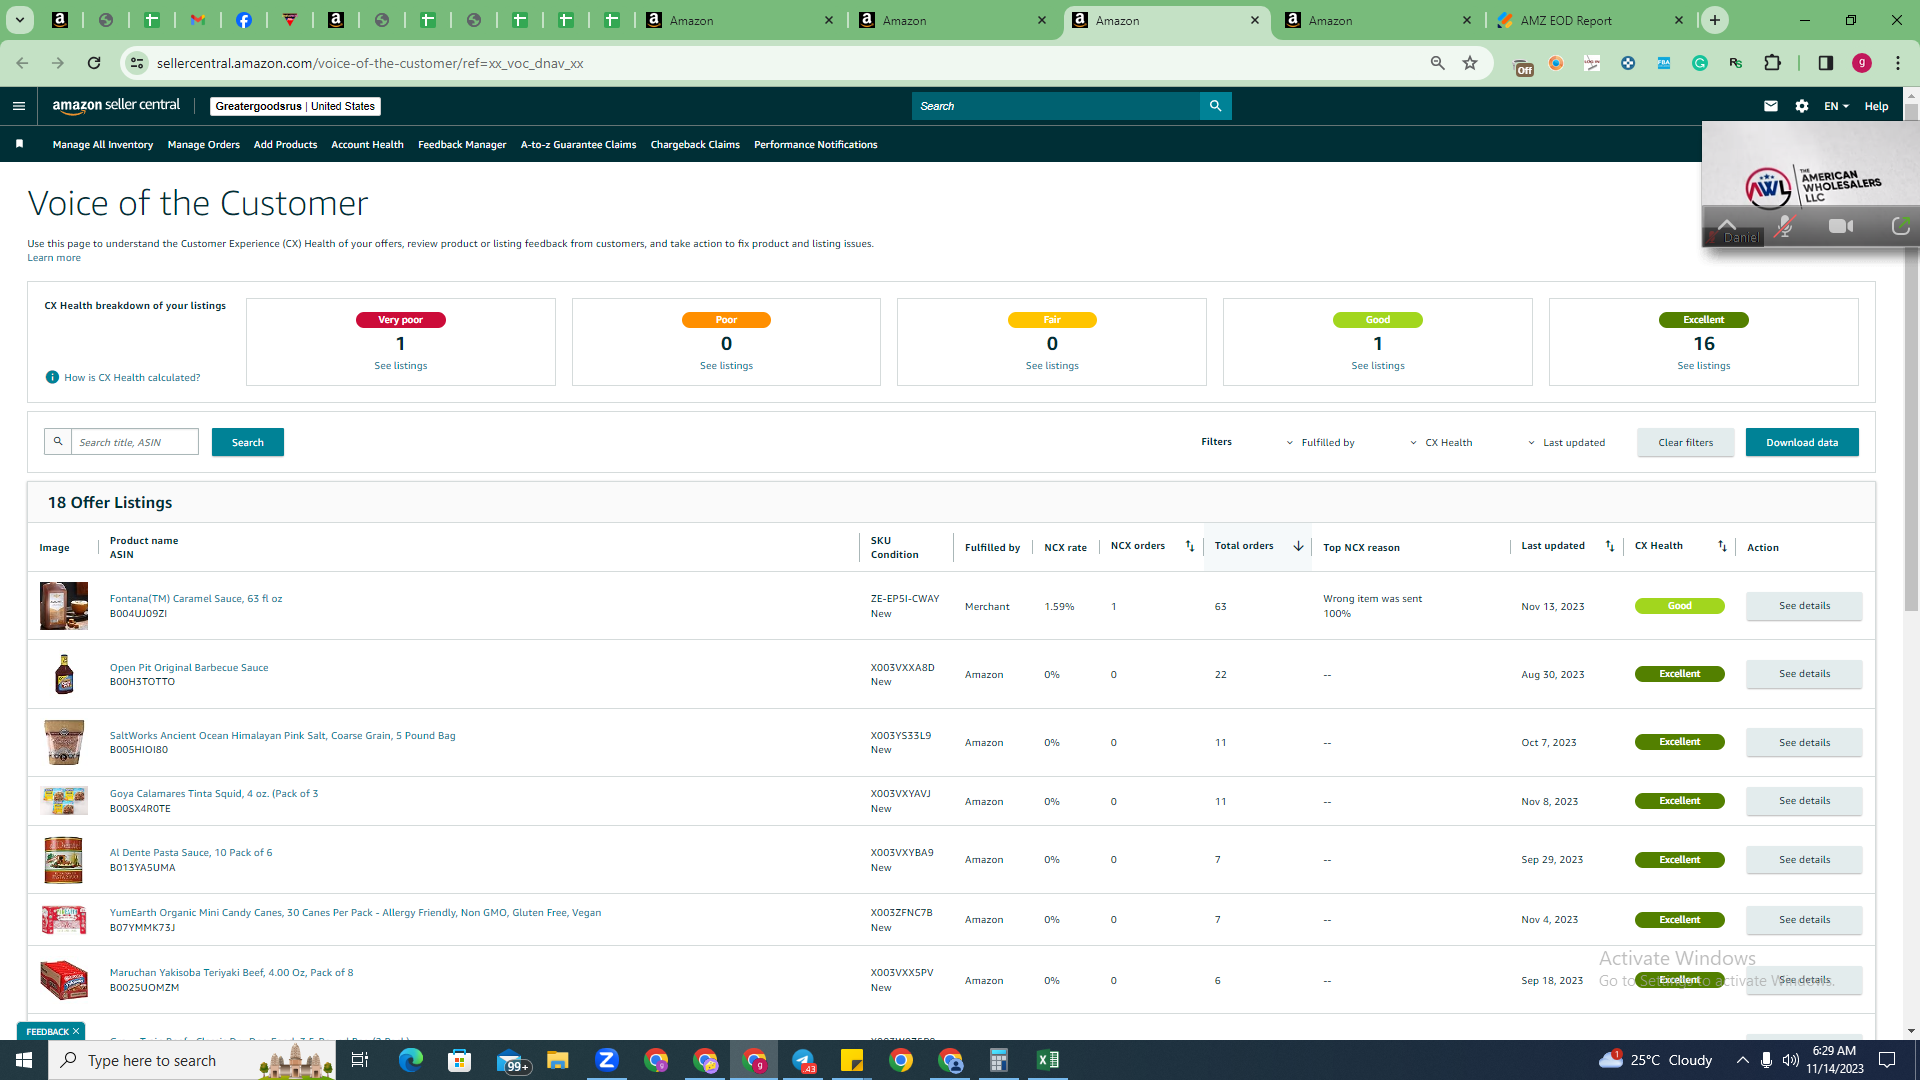1920x1080 pixels.
Task: Reload the page in Chrome
Action: pyautogui.click(x=94, y=63)
